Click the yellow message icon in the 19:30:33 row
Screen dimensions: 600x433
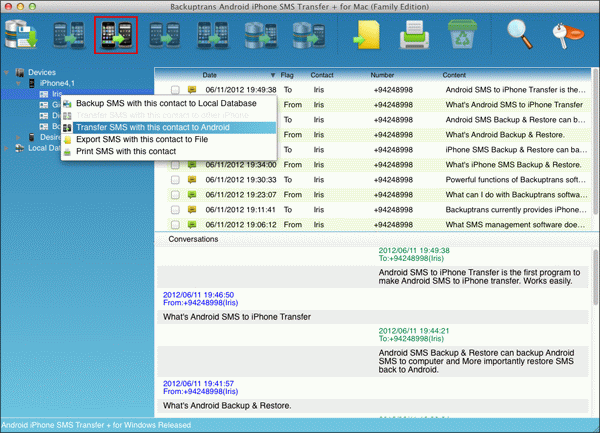coord(192,180)
